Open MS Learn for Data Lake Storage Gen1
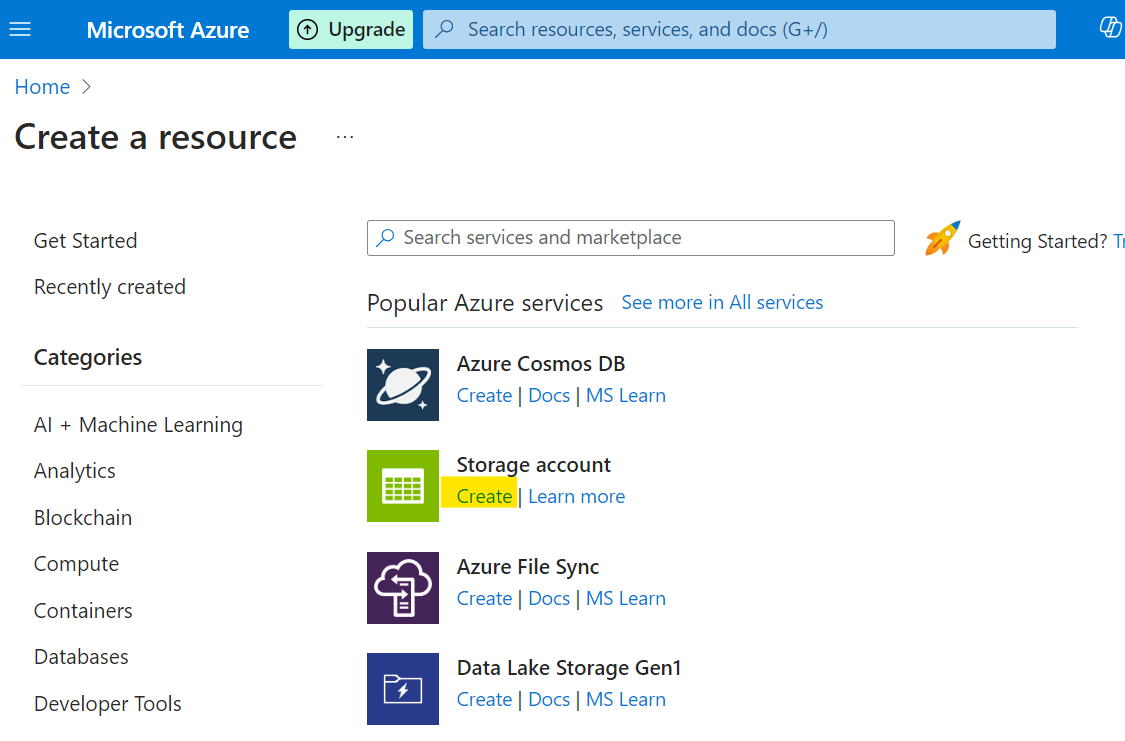Image resolution: width=1125 pixels, height=741 pixels. (x=626, y=699)
